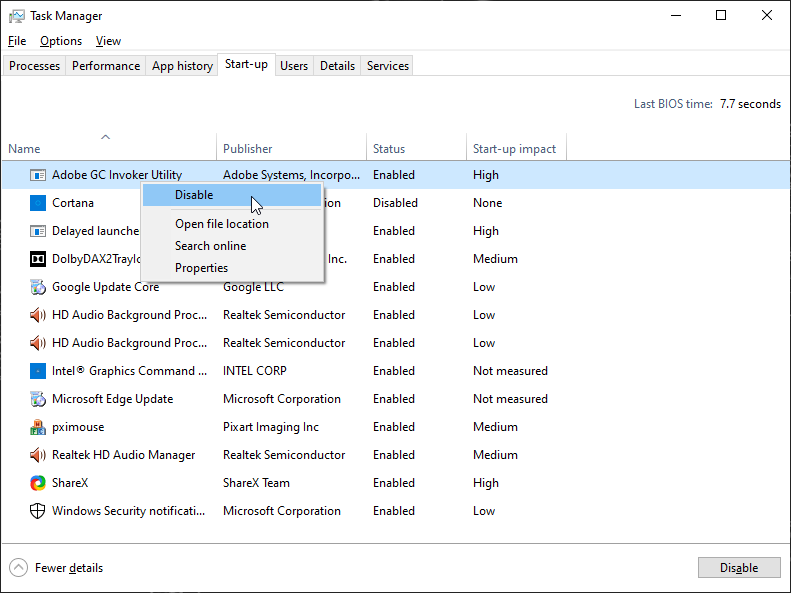Click the pximouse icon
Viewport: 791px width, 593px height.
coord(38,427)
